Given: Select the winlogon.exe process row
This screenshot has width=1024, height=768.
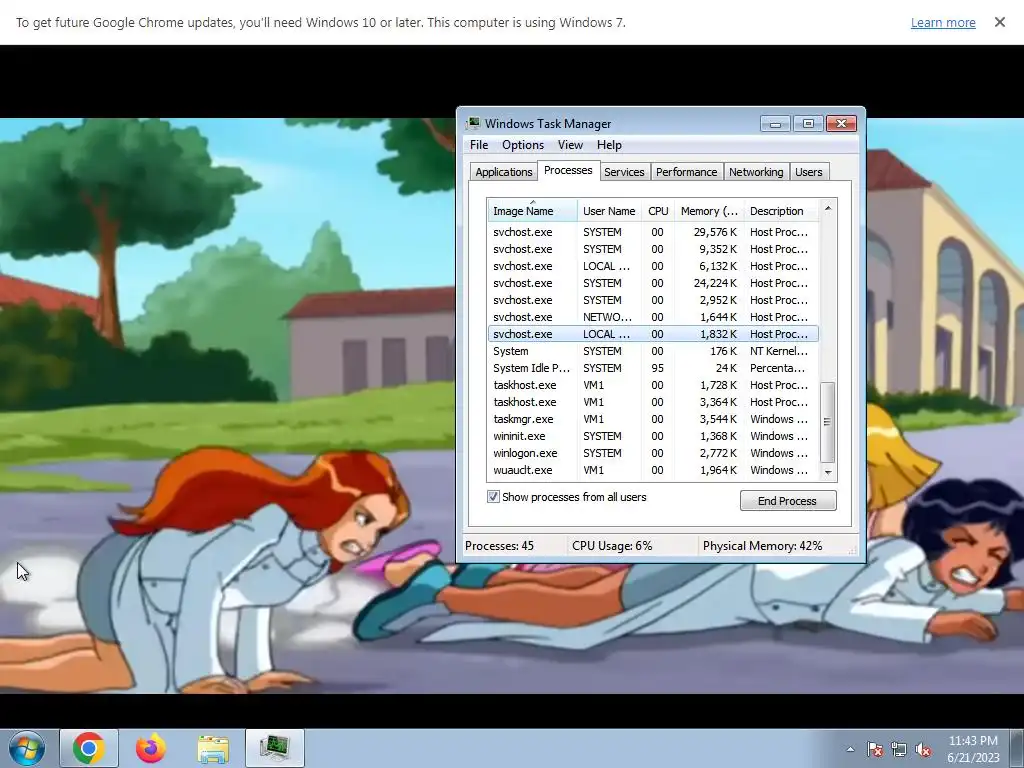Looking at the screenshot, I should (x=653, y=453).
